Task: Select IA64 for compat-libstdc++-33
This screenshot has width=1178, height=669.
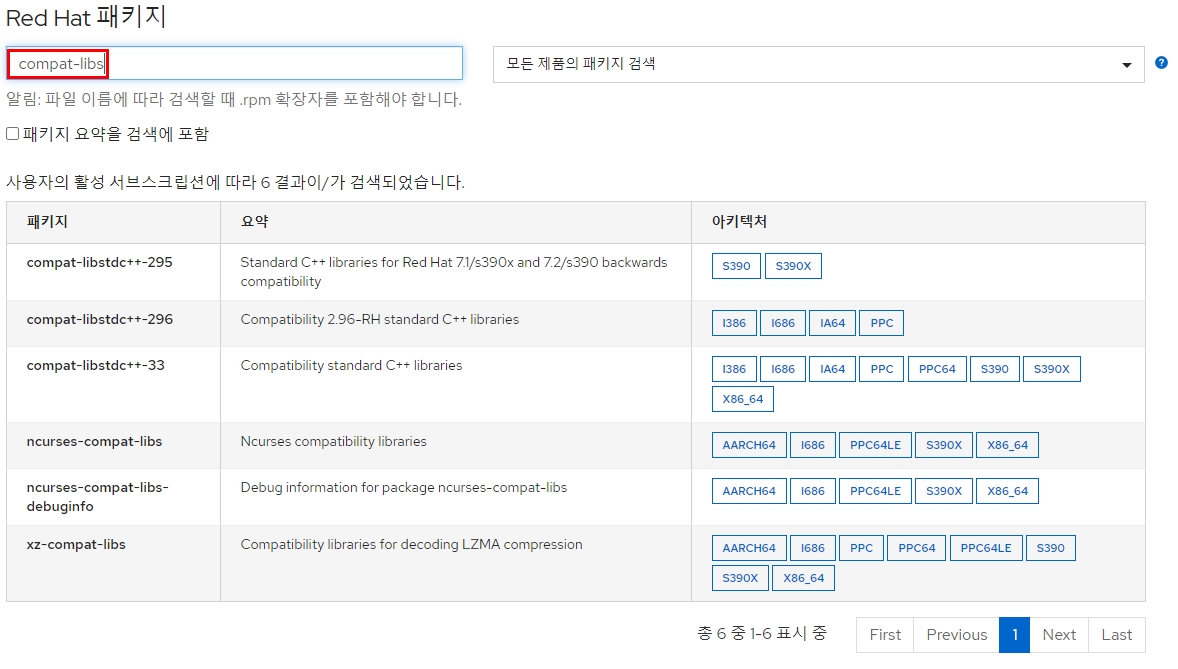Action: tap(832, 369)
